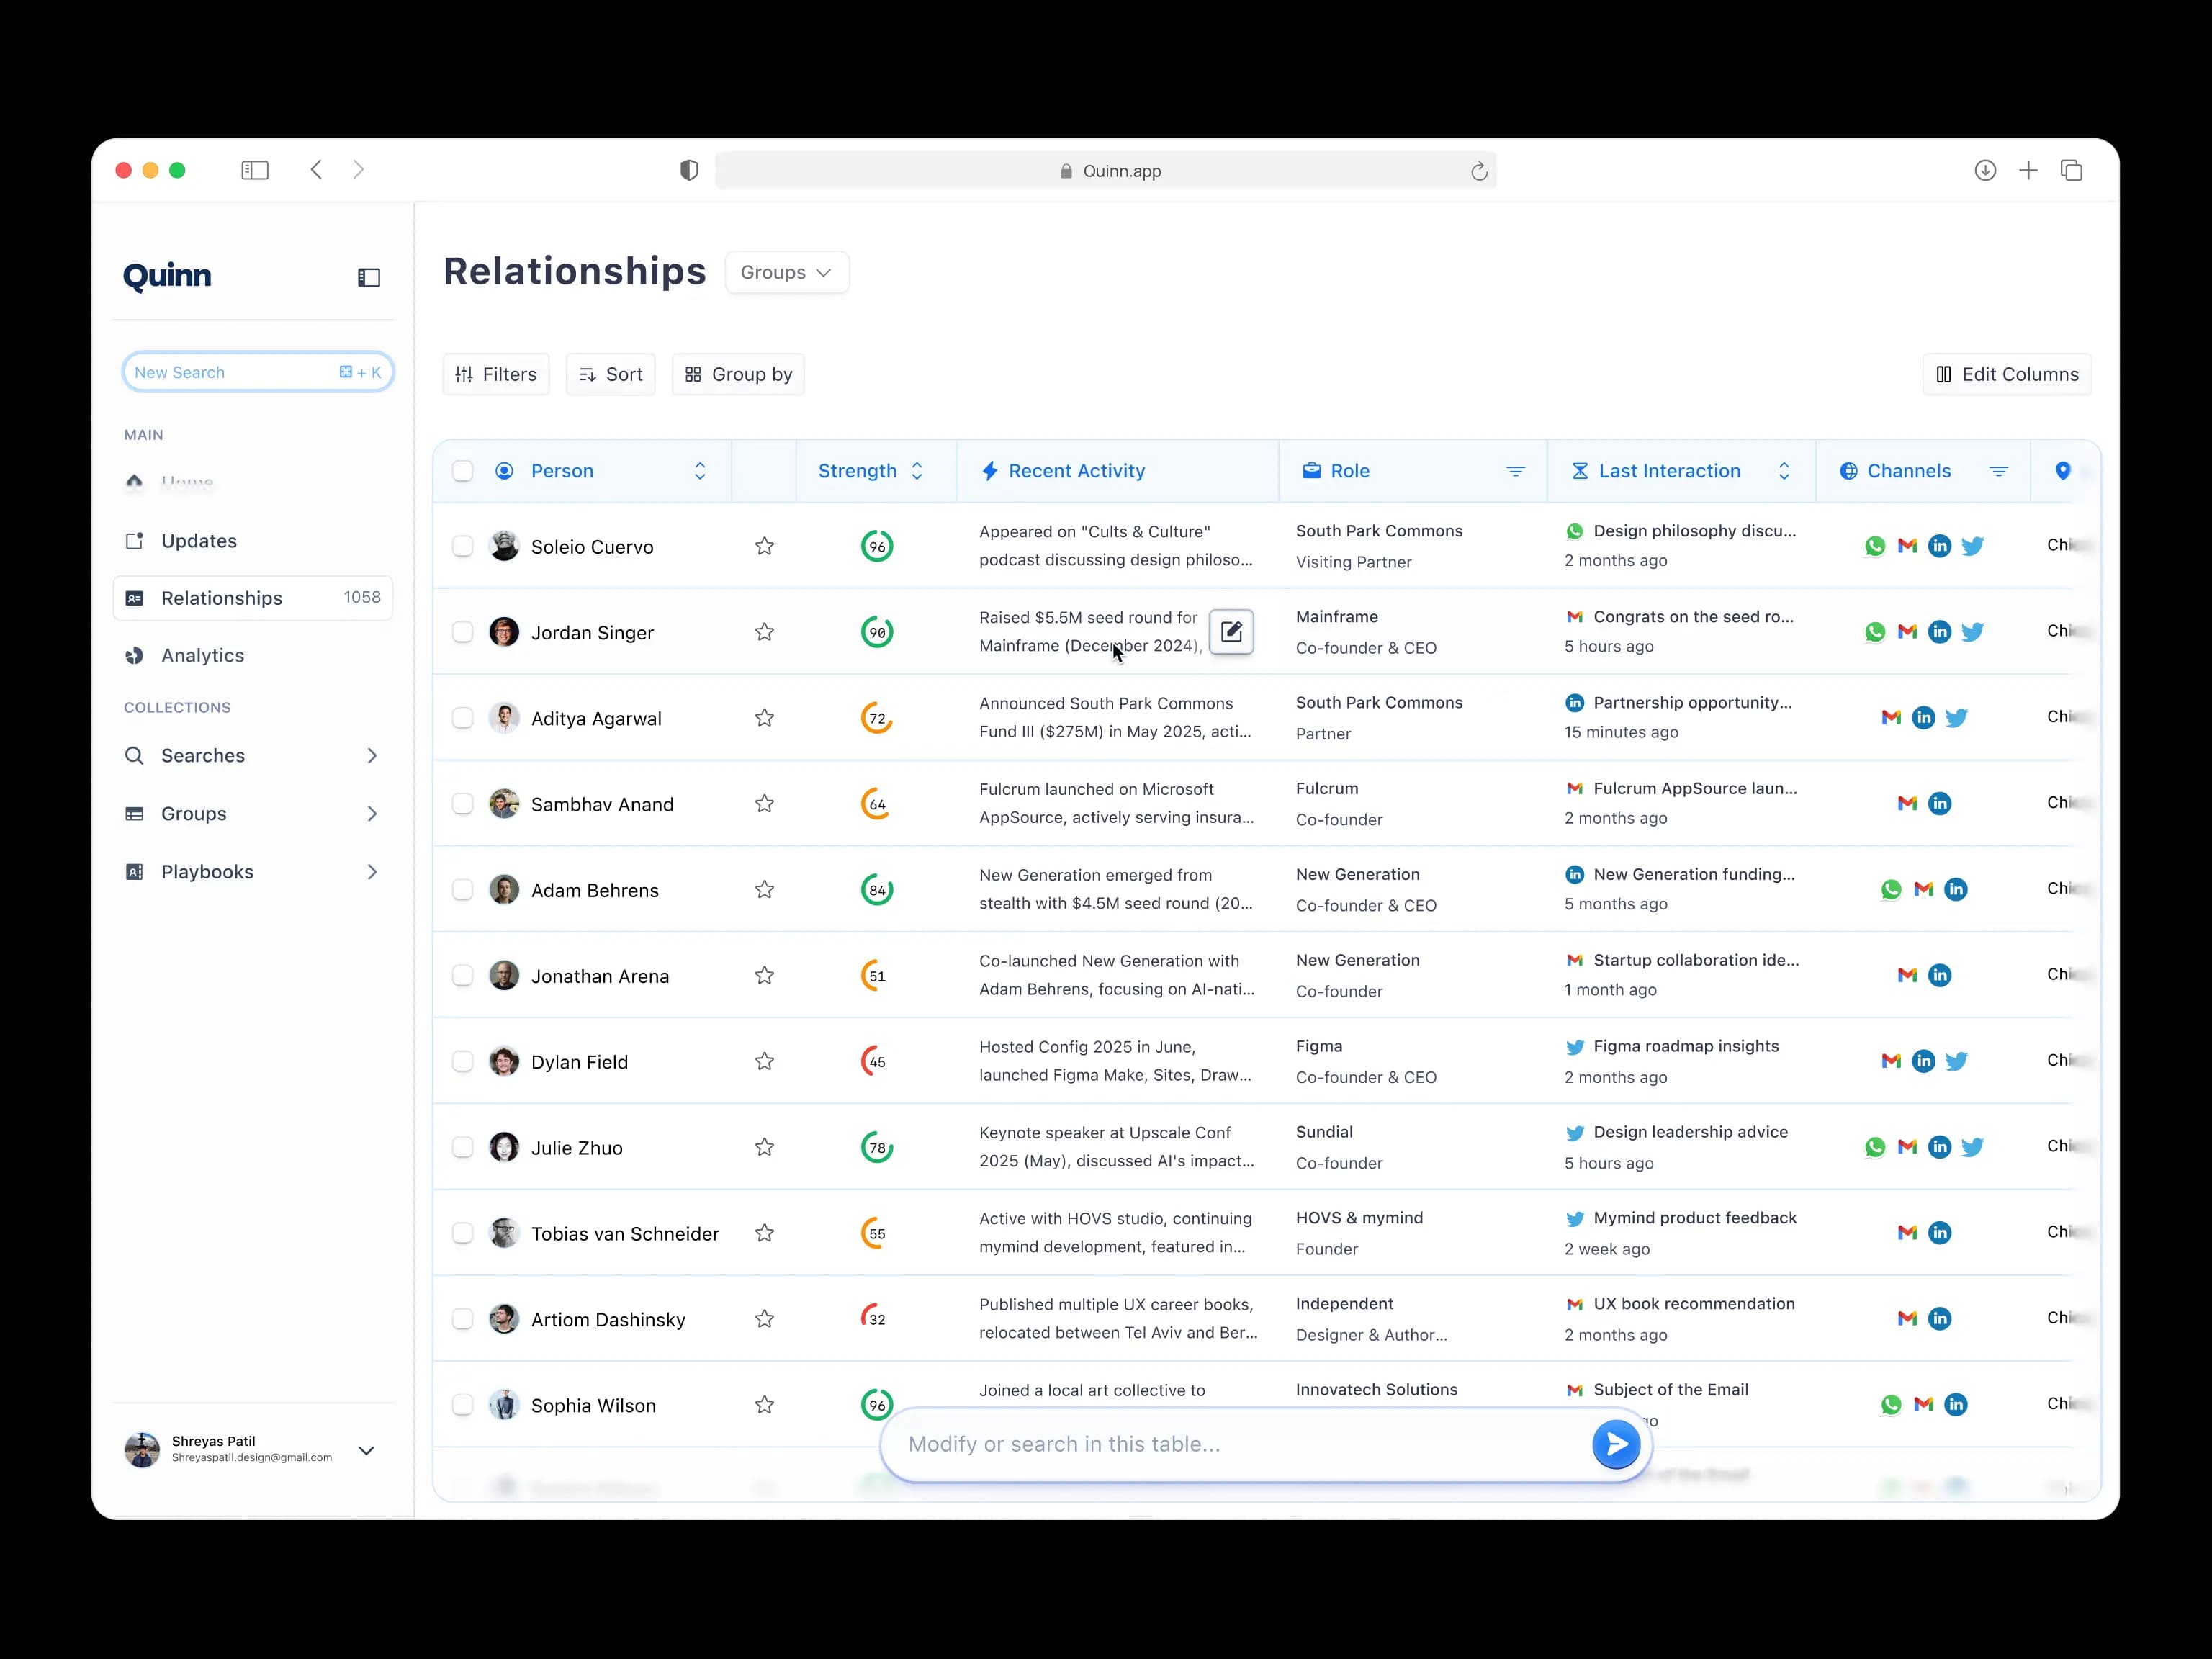Open WhatsApp channel for Julie Zhuo
The width and height of the screenshot is (2212, 1659).
[1874, 1147]
